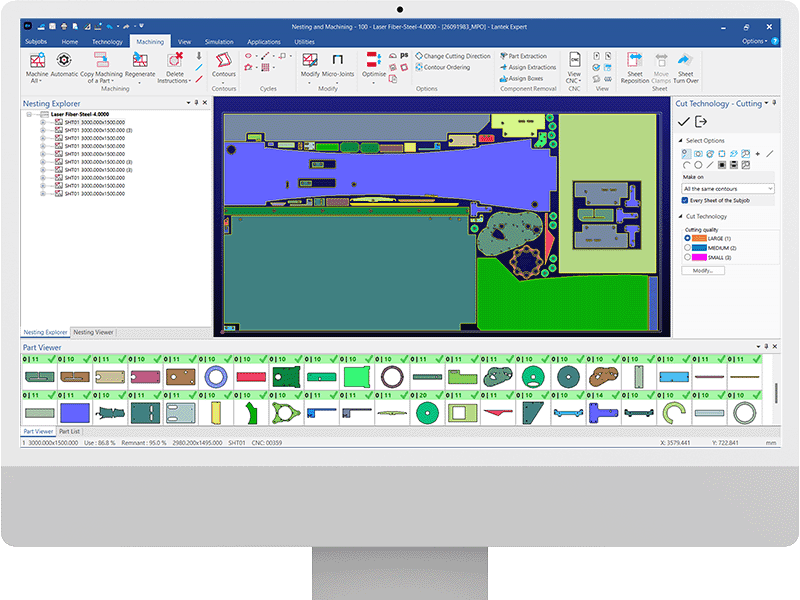Collapse the Cut Technology section

pyautogui.click(x=680, y=215)
